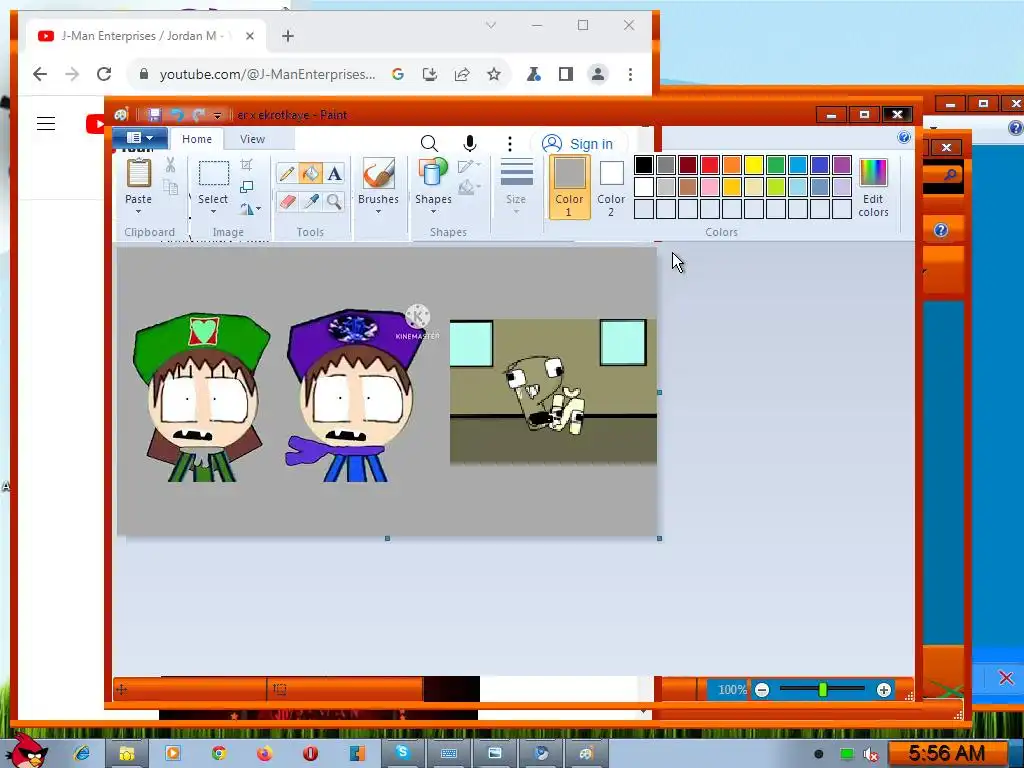This screenshot has height=768, width=1024.
Task: Select Color 1 foreground swatch button
Action: (x=569, y=187)
